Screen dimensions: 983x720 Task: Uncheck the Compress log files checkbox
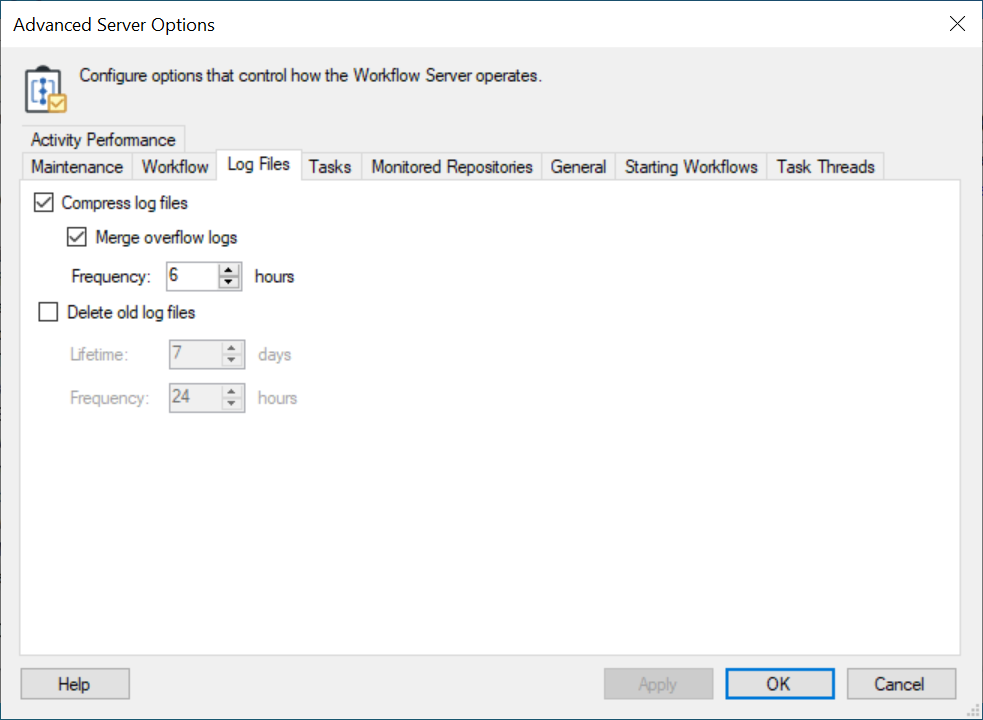pos(44,203)
